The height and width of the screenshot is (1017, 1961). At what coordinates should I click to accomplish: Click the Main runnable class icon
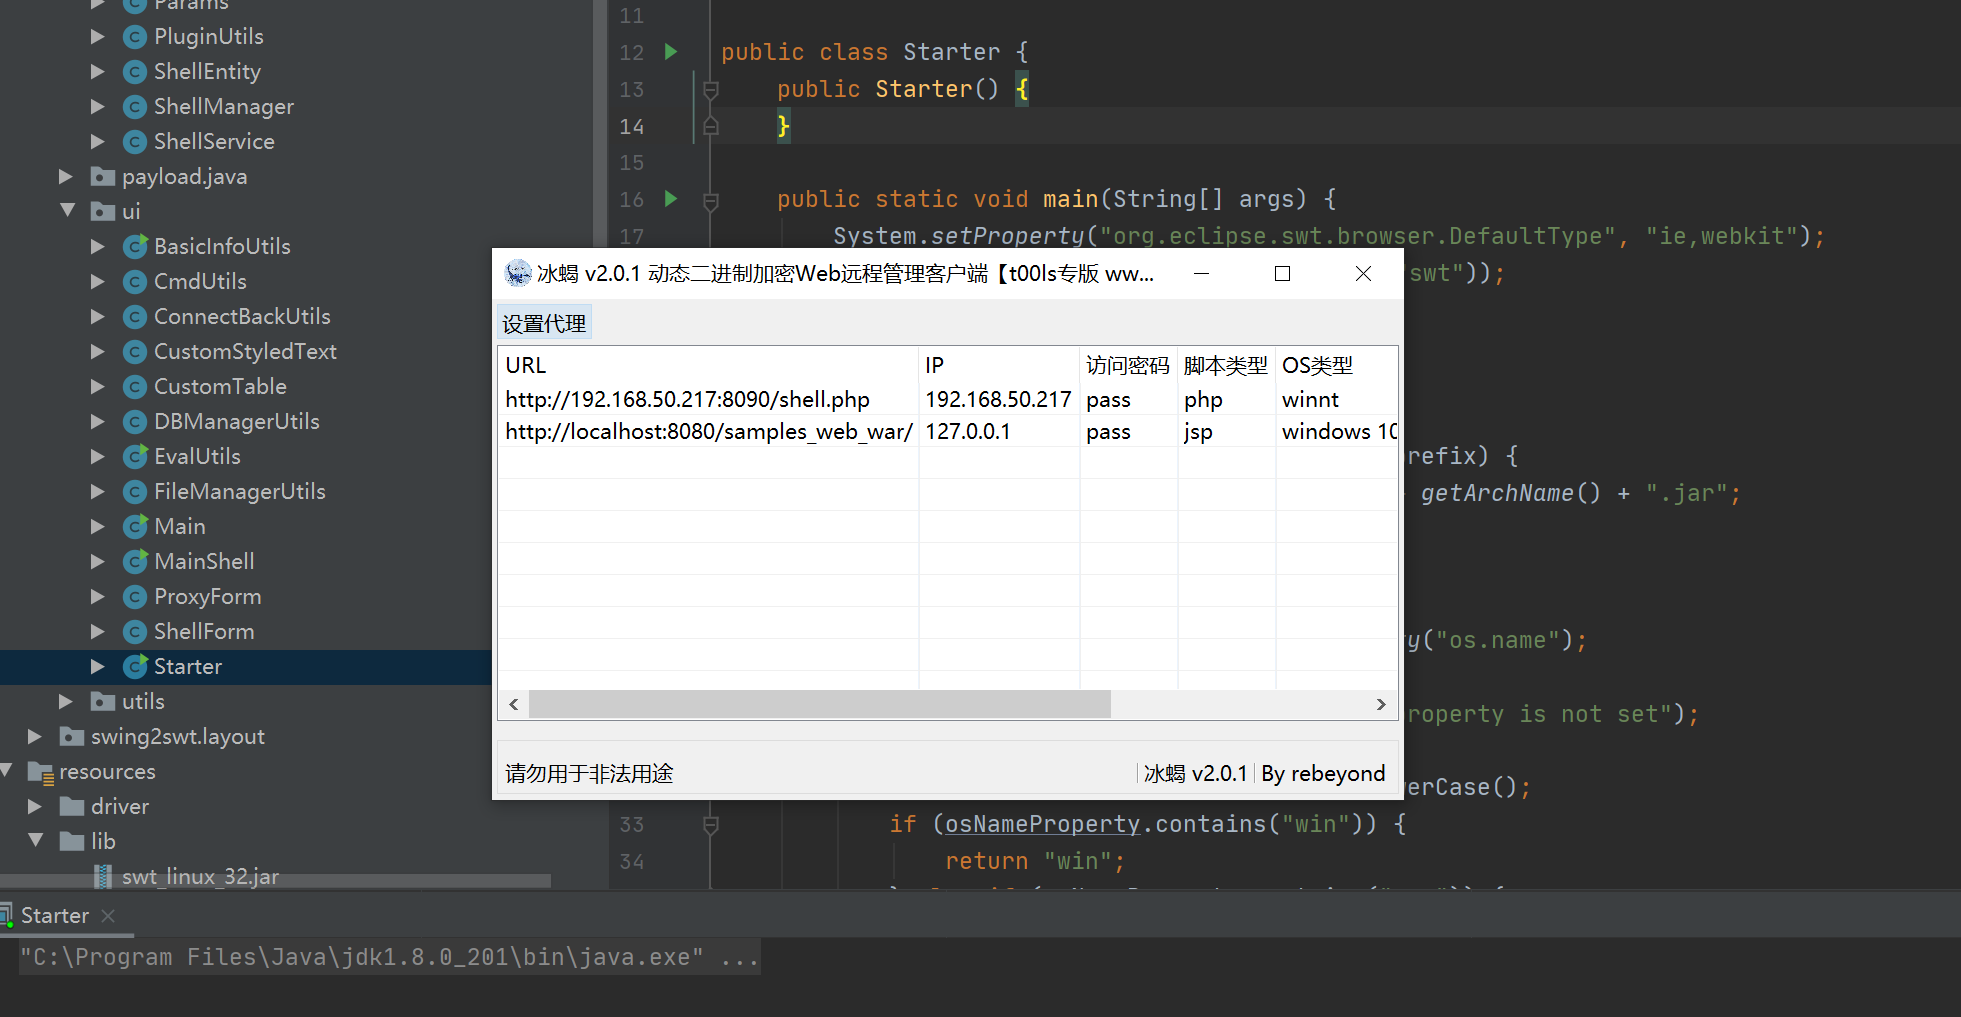[x=135, y=527]
